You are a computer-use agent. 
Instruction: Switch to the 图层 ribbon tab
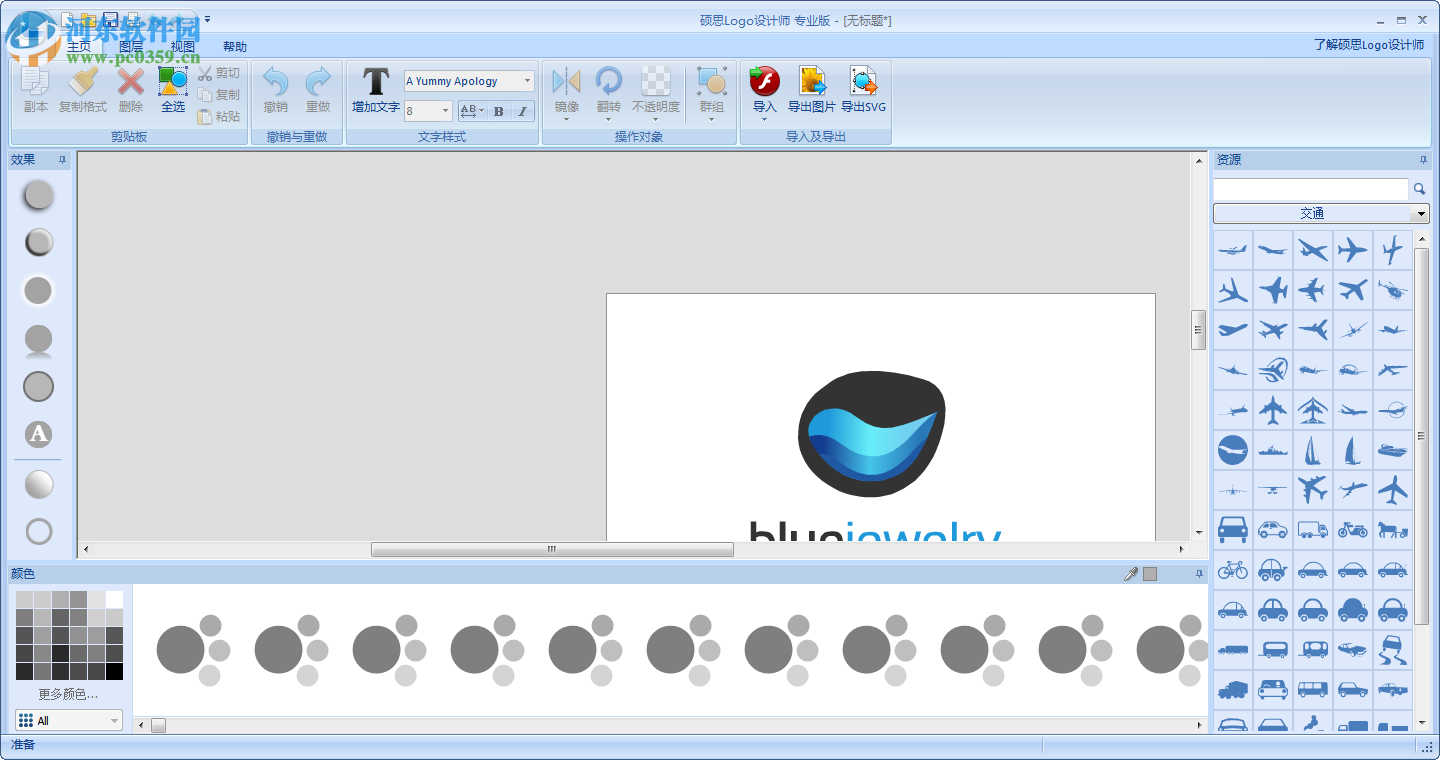pyautogui.click(x=131, y=45)
